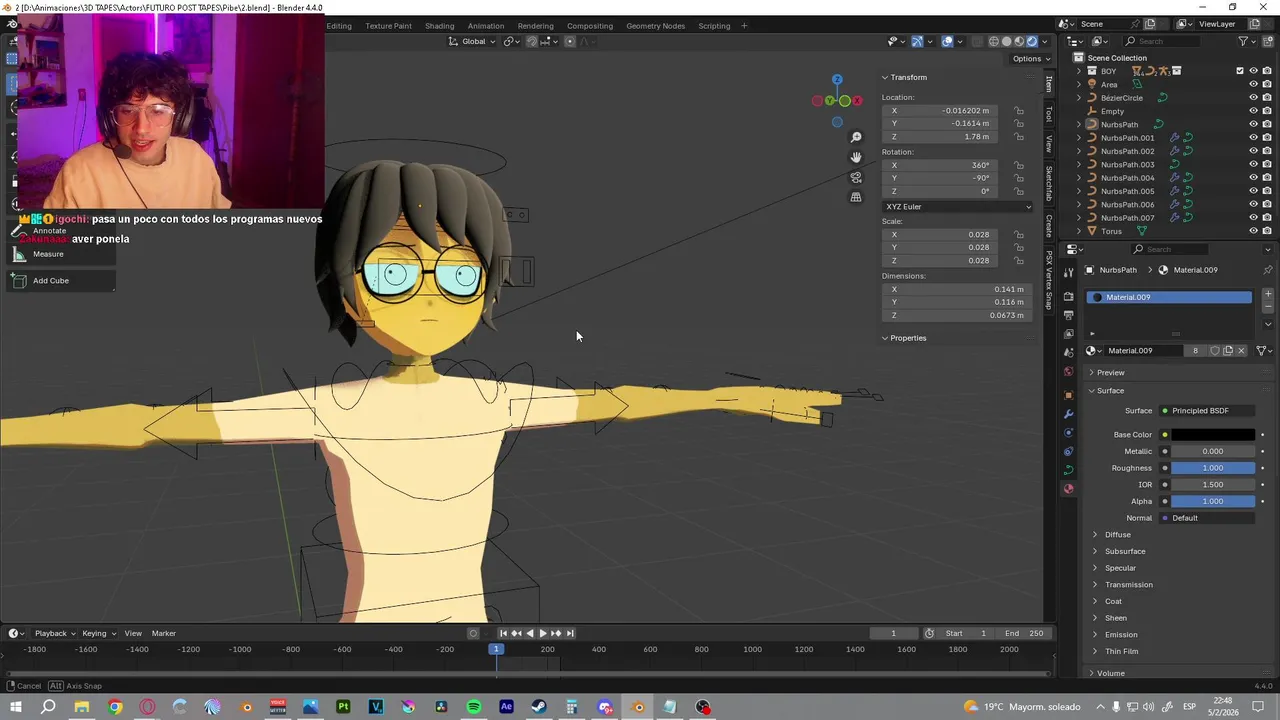Expand NurbsPath.001 tree row
This screenshot has width=1280, height=720.
[1079, 138]
